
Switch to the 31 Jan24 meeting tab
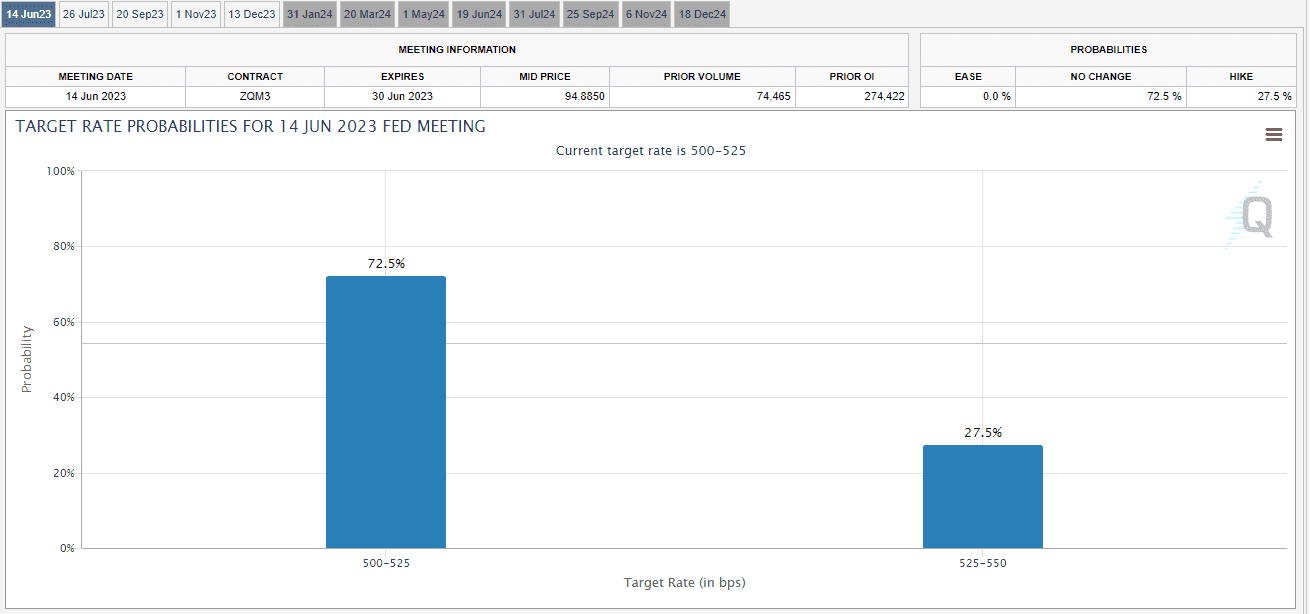click(x=309, y=14)
